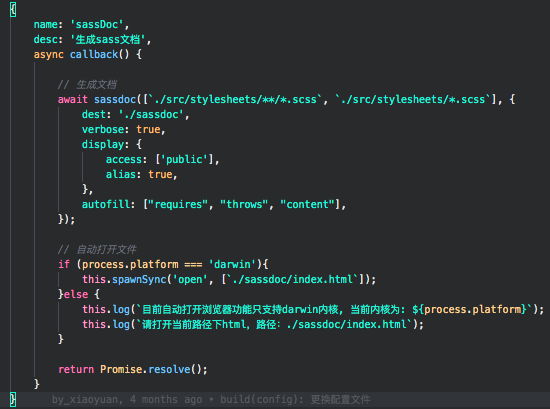
Task: Click the 'build(config): 更换配置文件' commit message
Action: coord(295,400)
